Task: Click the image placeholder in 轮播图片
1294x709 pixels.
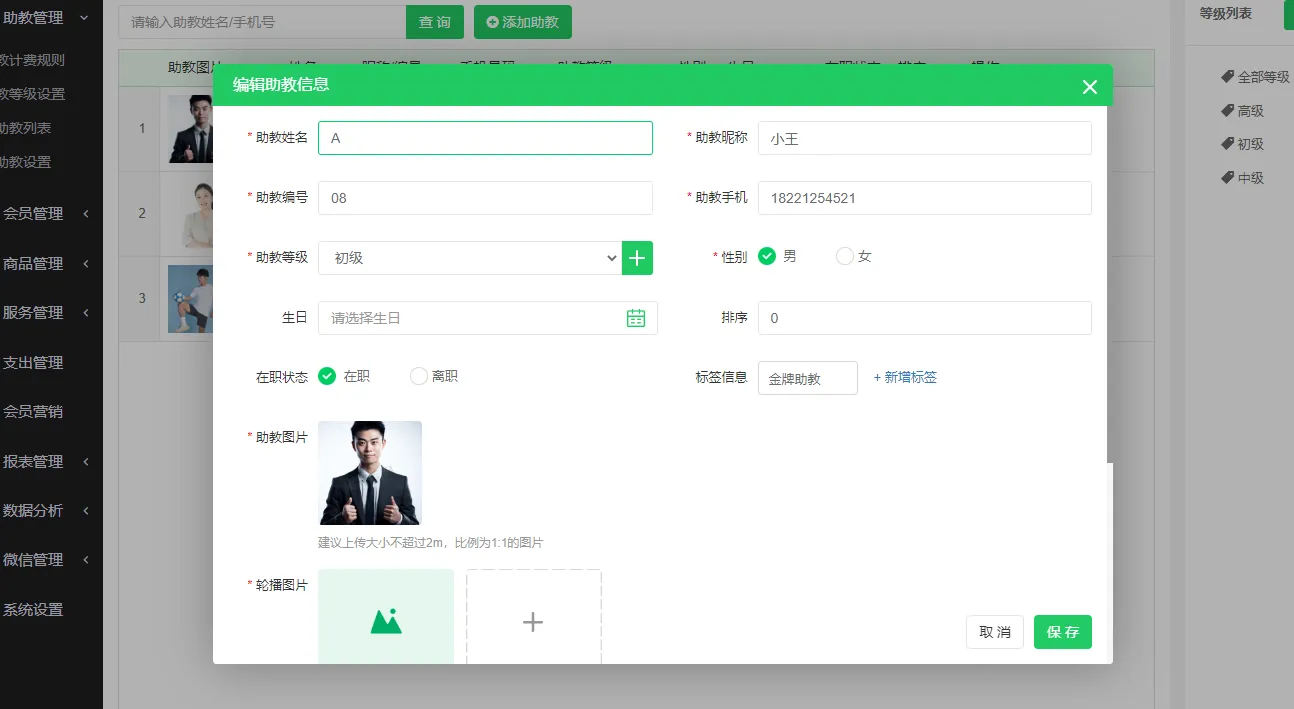Action: coord(386,620)
